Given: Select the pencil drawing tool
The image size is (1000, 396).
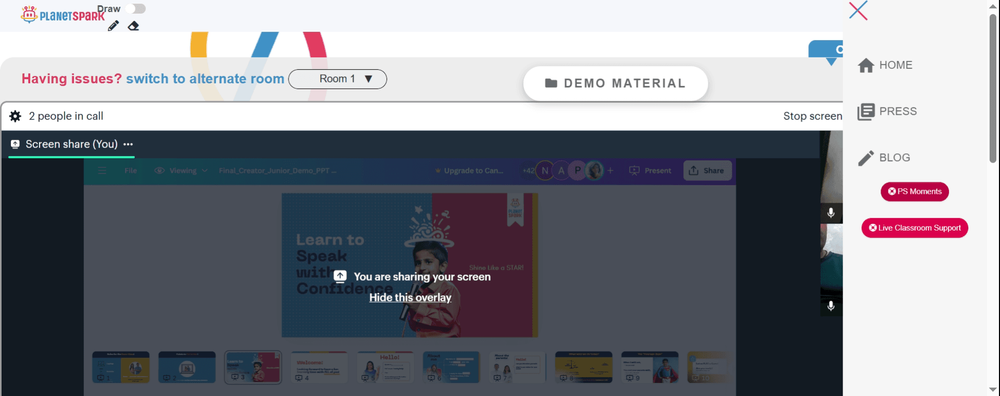Looking at the screenshot, I should pos(114,26).
